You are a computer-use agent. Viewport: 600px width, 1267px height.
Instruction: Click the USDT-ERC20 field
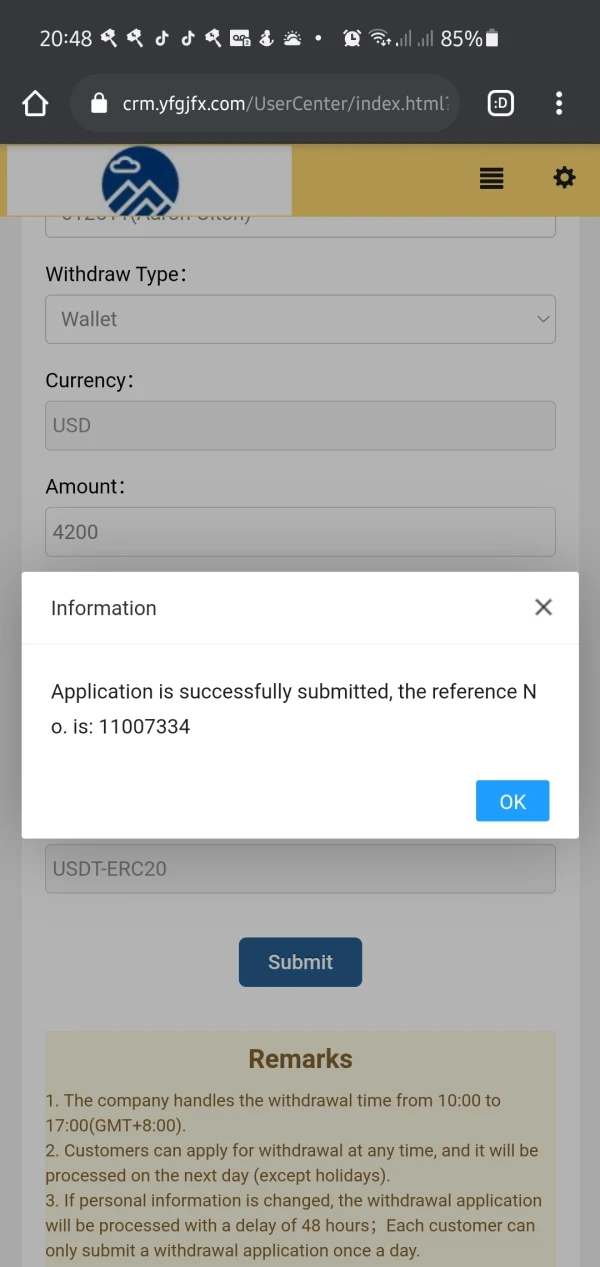pos(300,869)
